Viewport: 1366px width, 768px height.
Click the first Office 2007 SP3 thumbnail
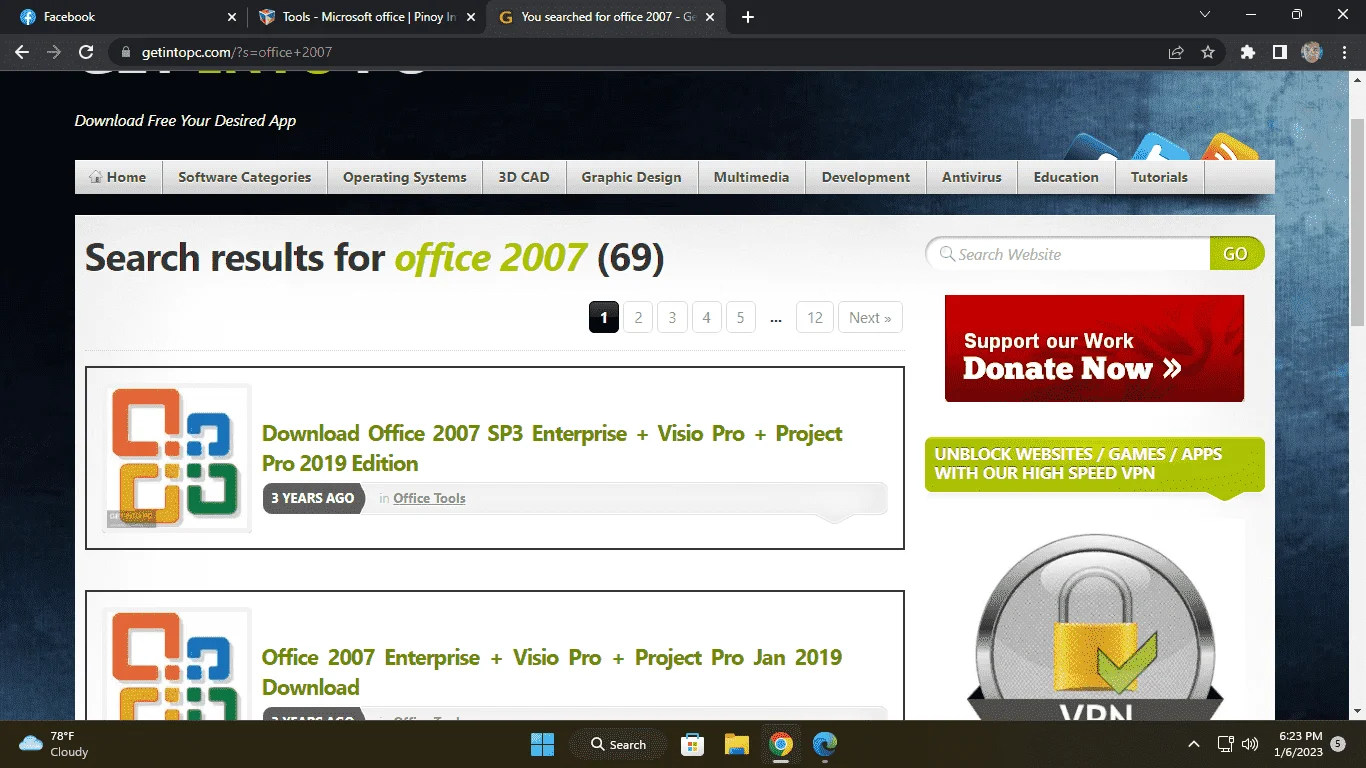pyautogui.click(x=178, y=458)
